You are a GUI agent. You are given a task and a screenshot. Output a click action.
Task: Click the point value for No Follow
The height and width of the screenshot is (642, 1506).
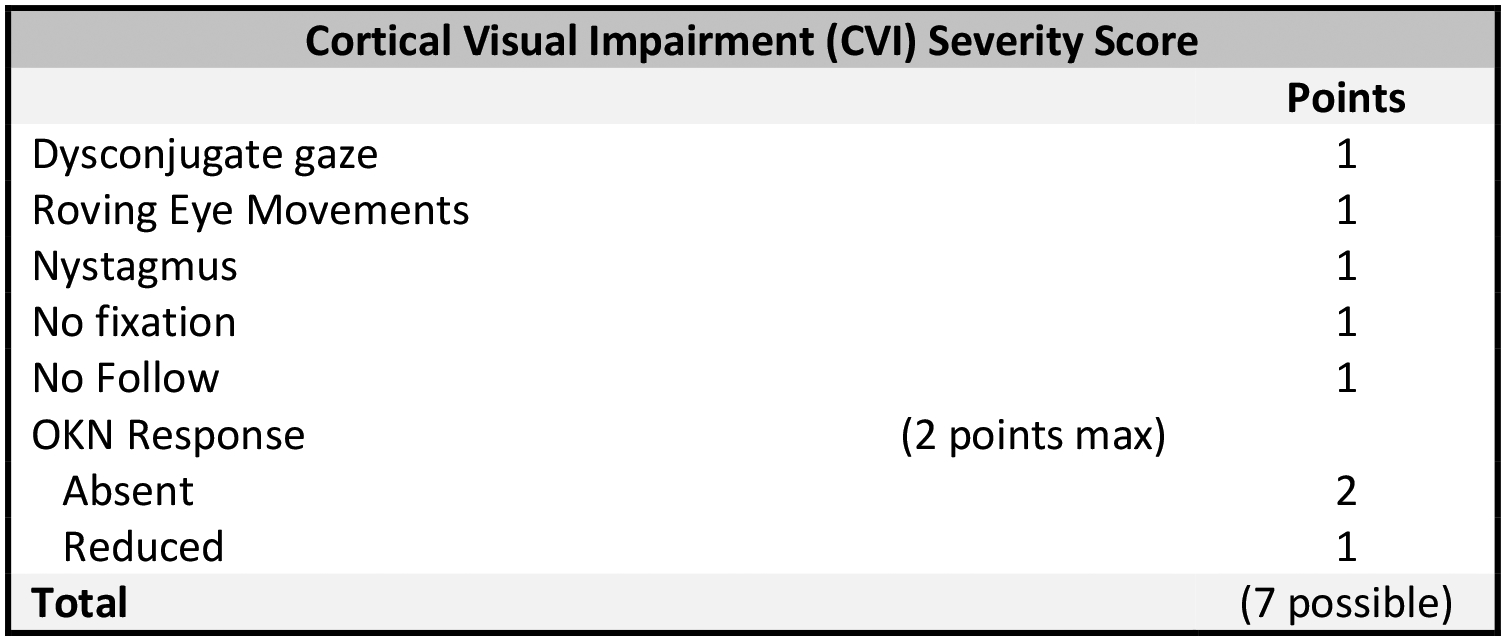click(1346, 379)
